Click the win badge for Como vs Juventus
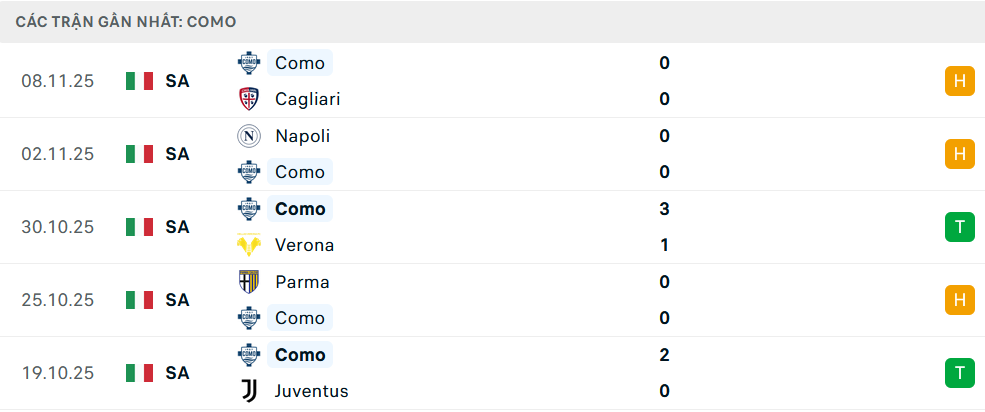 (x=959, y=373)
